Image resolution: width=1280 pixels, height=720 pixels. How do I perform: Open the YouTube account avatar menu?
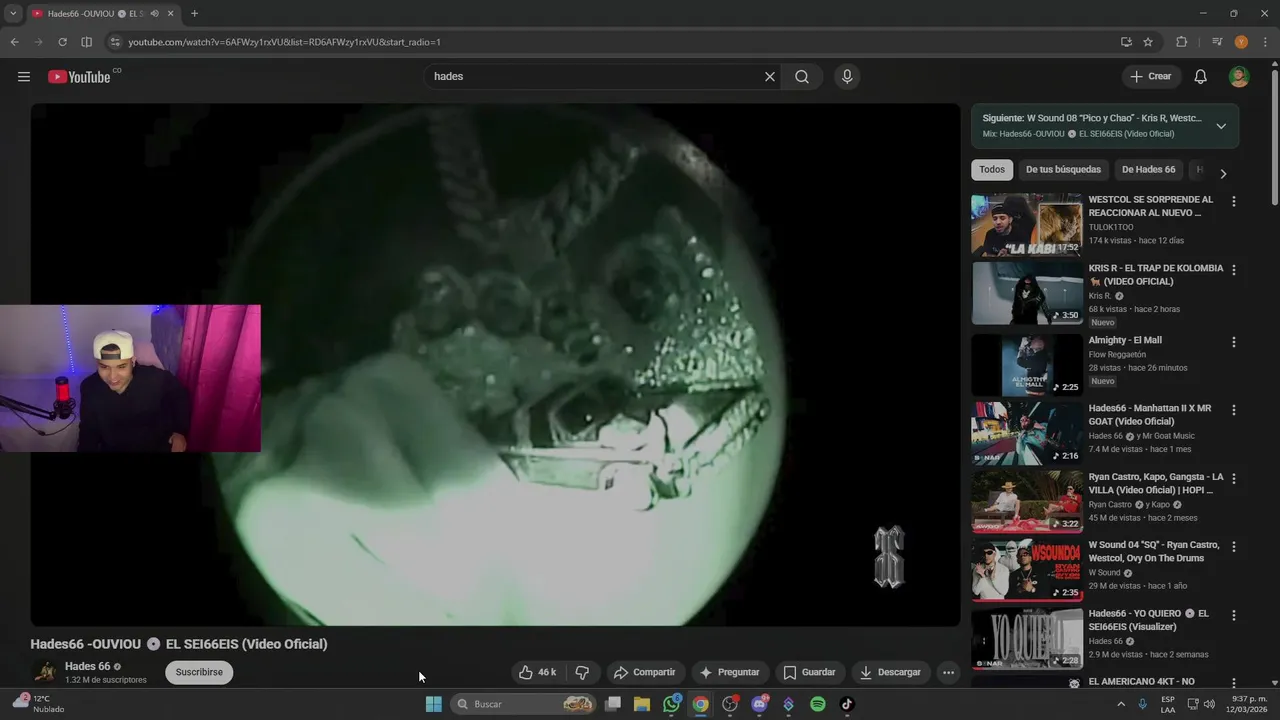pyautogui.click(x=1239, y=77)
